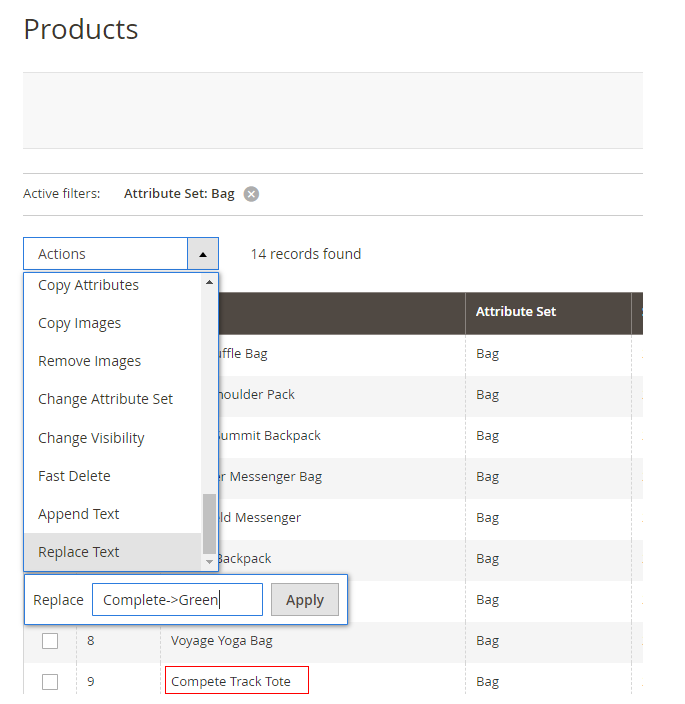This screenshot has width=685, height=704.
Task: Tick the checkbox for product row 8
Action: (50, 641)
